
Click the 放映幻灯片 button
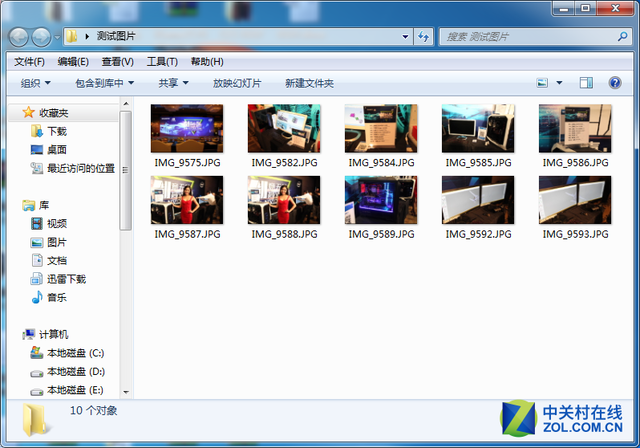coord(237,83)
